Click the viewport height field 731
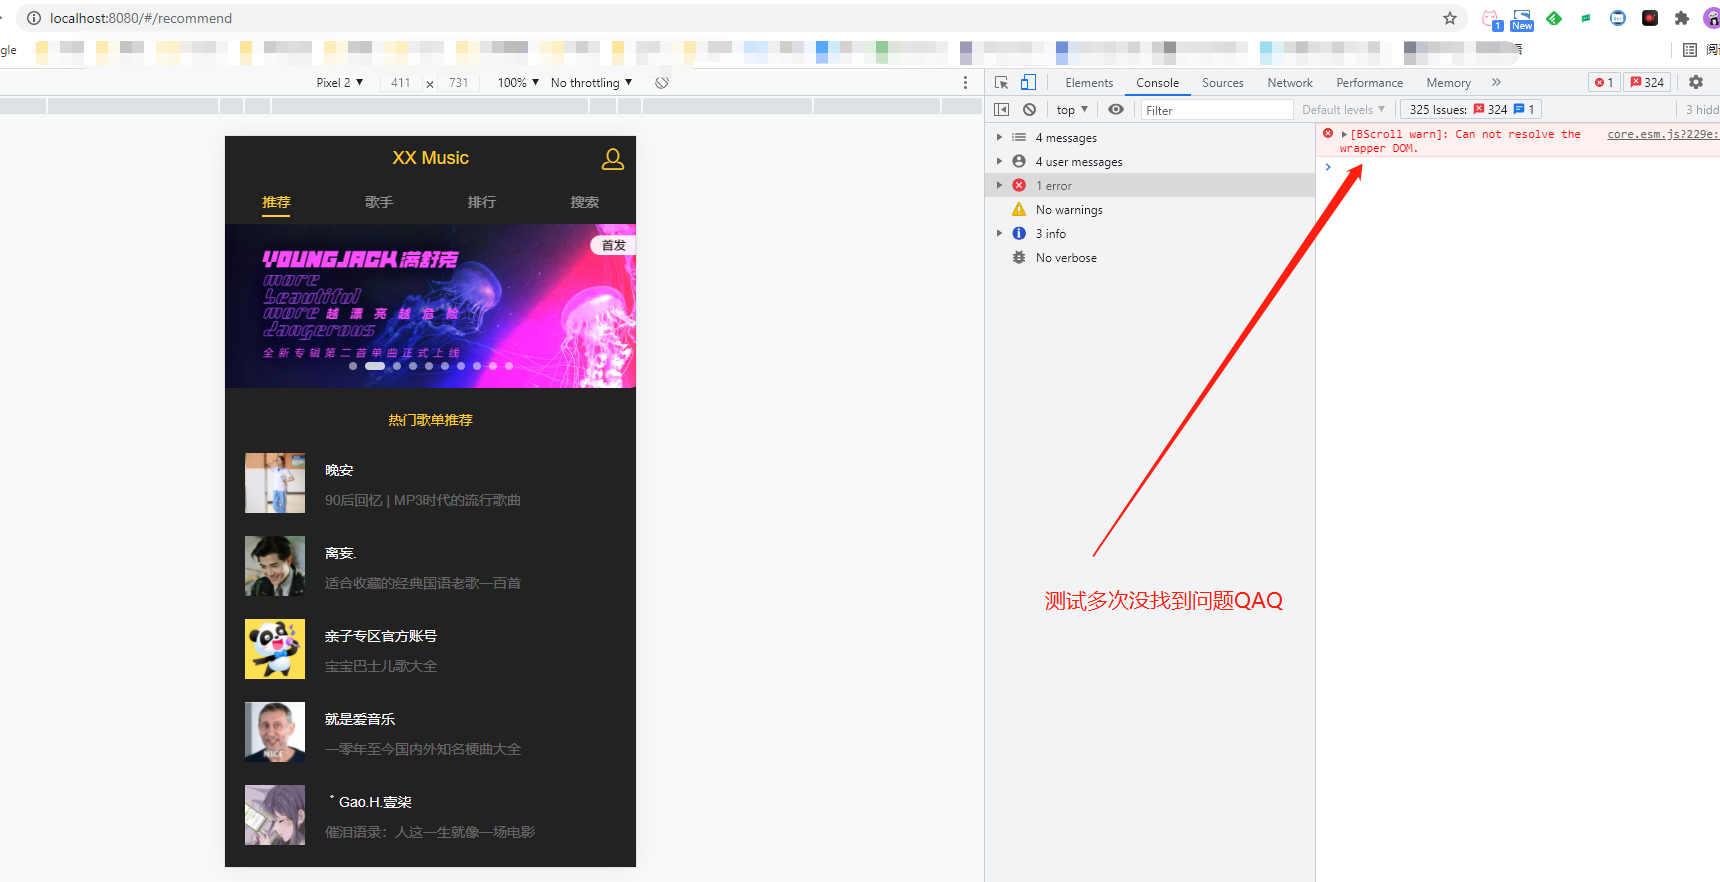This screenshot has width=1720, height=882. (459, 83)
